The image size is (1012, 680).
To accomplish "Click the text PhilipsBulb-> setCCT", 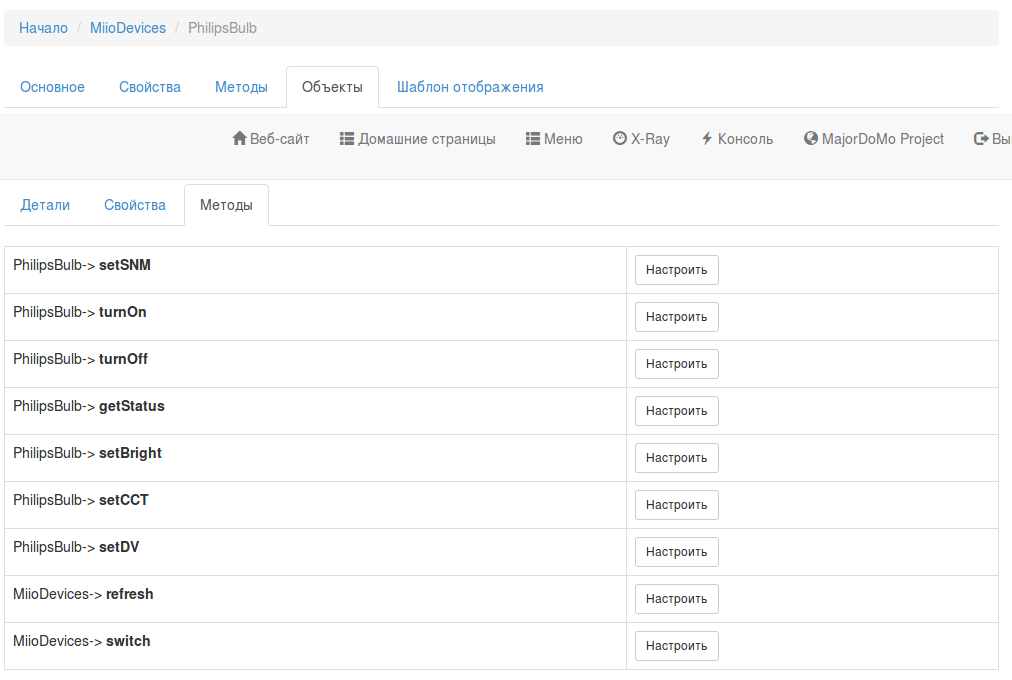I will pyautogui.click(x=81, y=500).
